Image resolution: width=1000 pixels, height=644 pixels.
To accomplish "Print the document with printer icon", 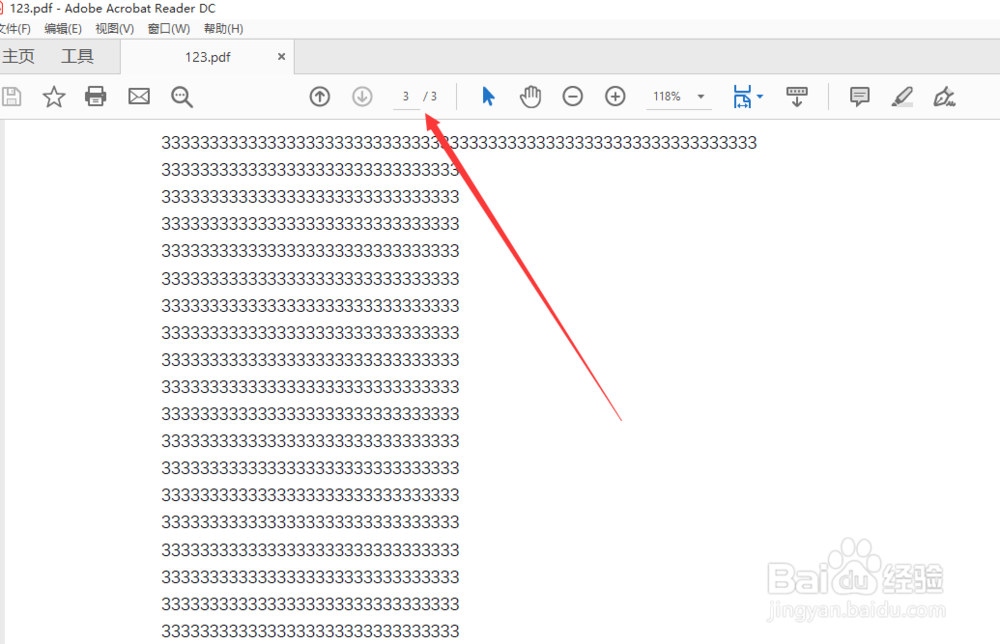I will click(96, 96).
